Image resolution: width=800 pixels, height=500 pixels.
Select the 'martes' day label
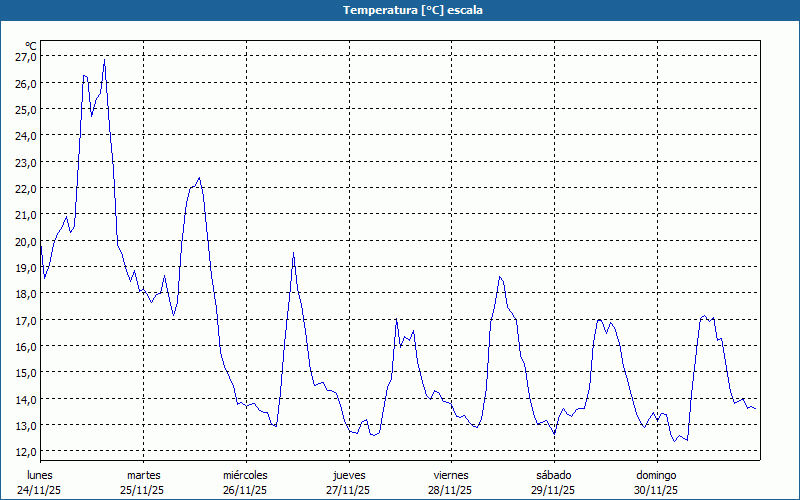(x=143, y=475)
